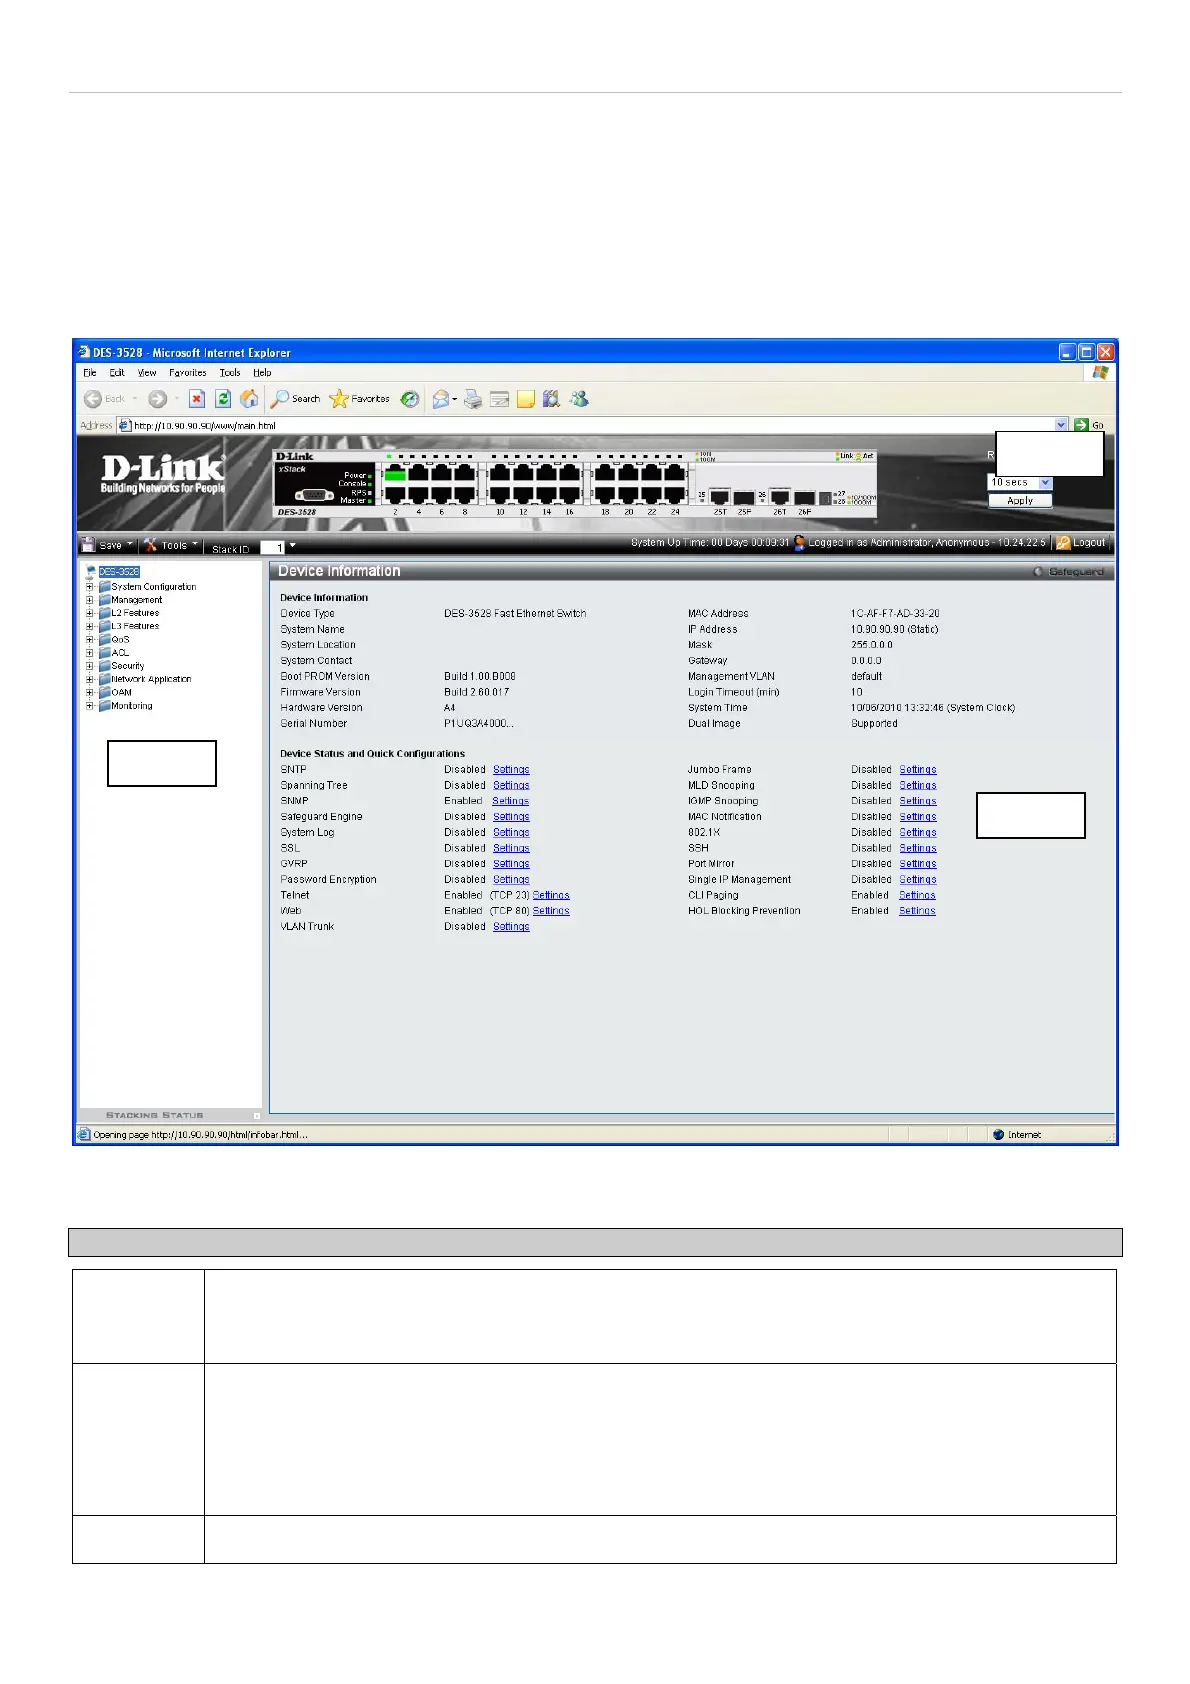Open Spanning Tree Settings link
Screen dimensions: 1190x1684
pyautogui.click(x=511, y=786)
